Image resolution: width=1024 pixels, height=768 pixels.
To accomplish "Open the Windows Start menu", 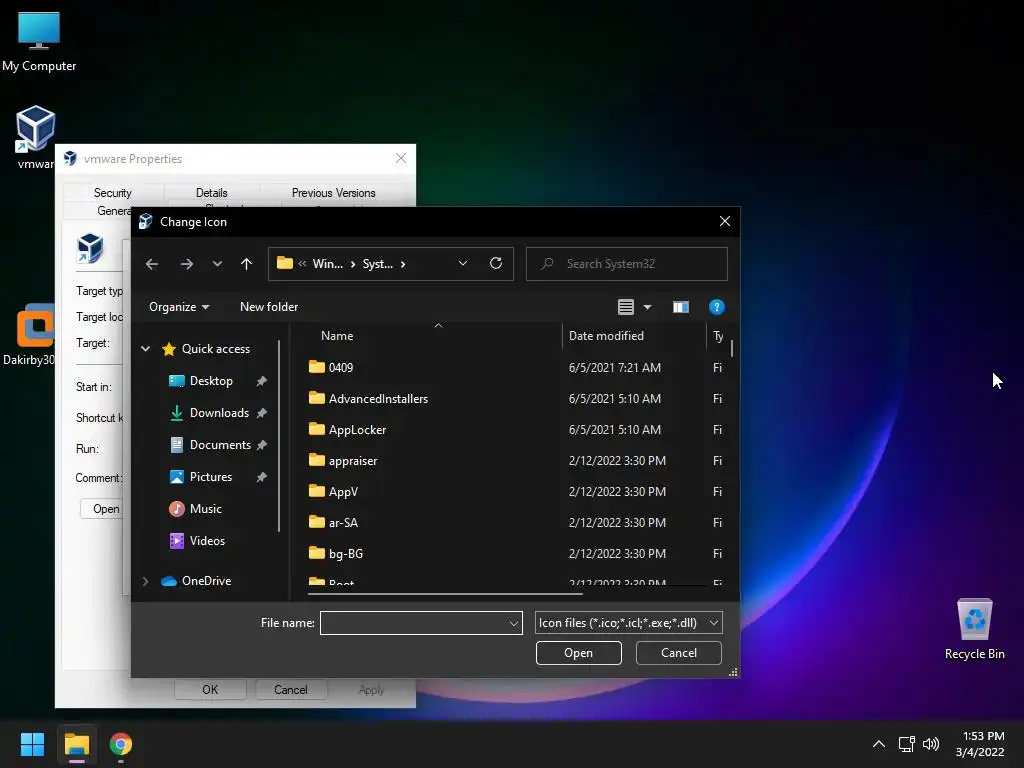I will [32, 744].
